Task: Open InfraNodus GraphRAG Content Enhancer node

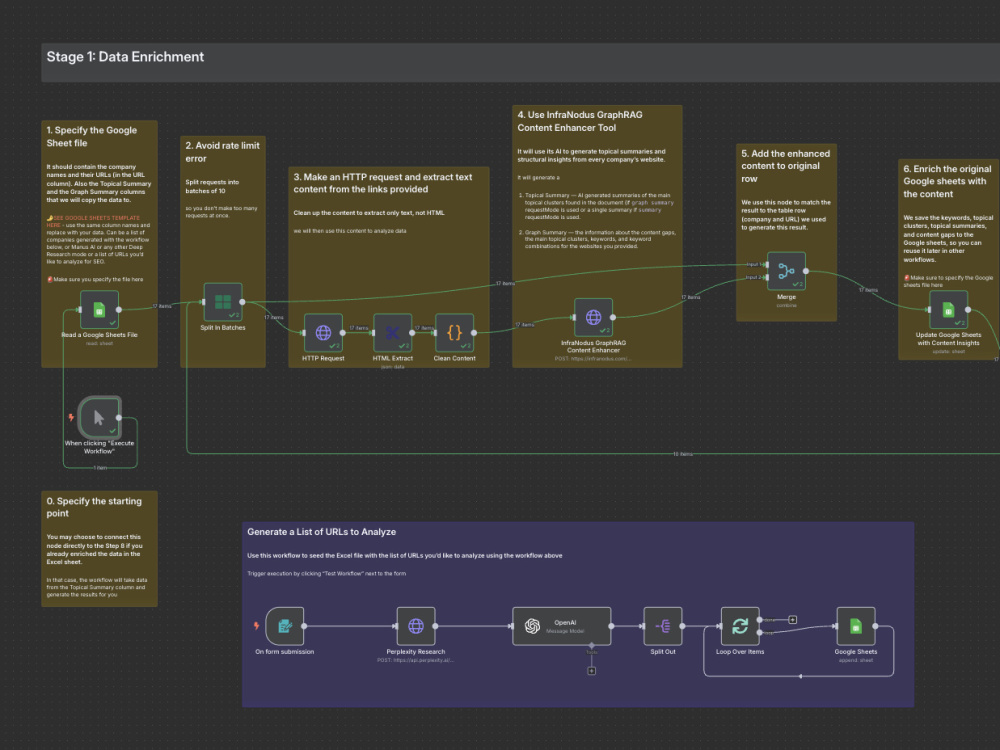Action: 593,317
